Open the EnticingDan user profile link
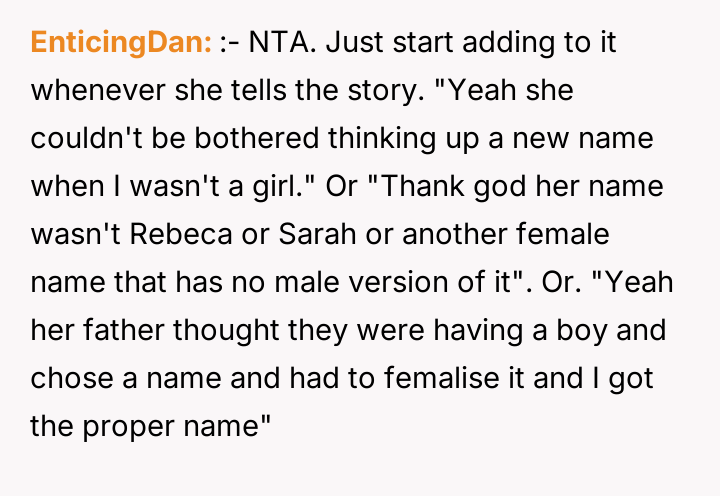Screen dimensions: 720x496 (x=121, y=43)
